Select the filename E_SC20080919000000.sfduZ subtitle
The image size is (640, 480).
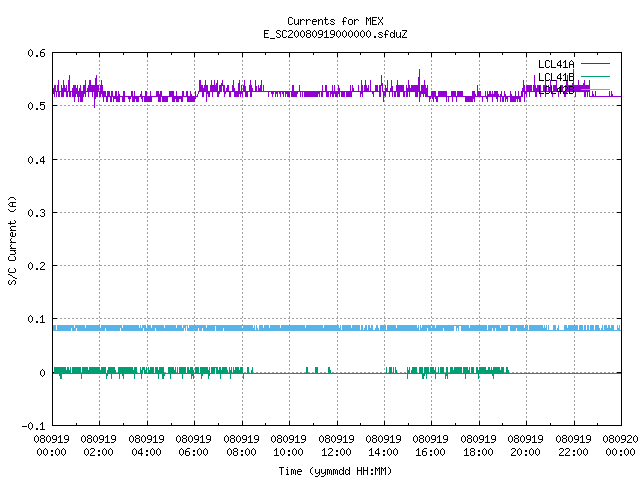335,34
